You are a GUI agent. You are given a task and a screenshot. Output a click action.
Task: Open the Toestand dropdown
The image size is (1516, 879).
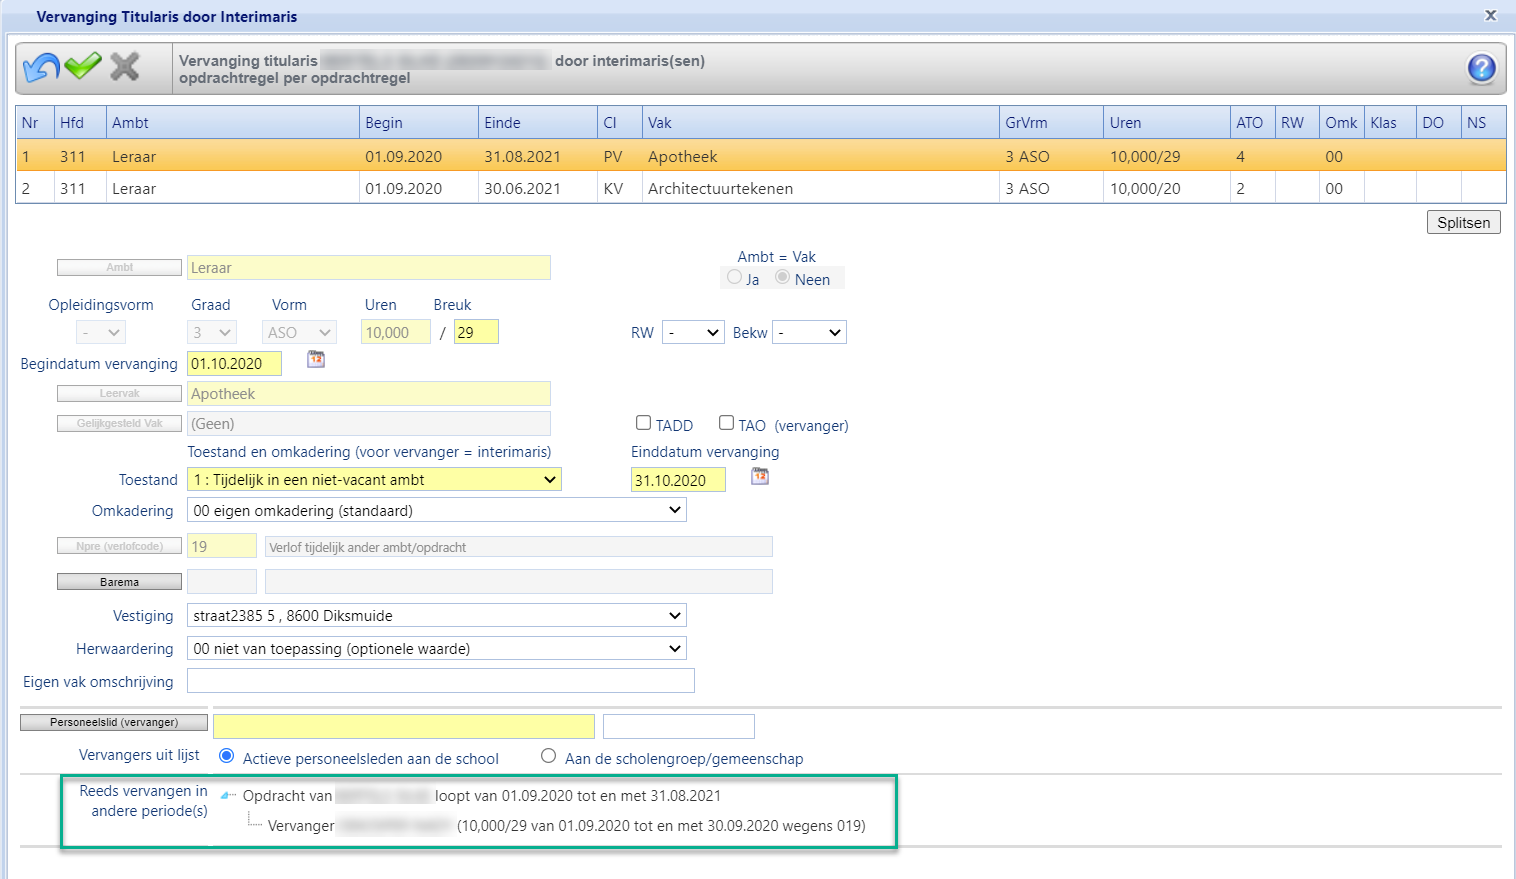click(374, 480)
